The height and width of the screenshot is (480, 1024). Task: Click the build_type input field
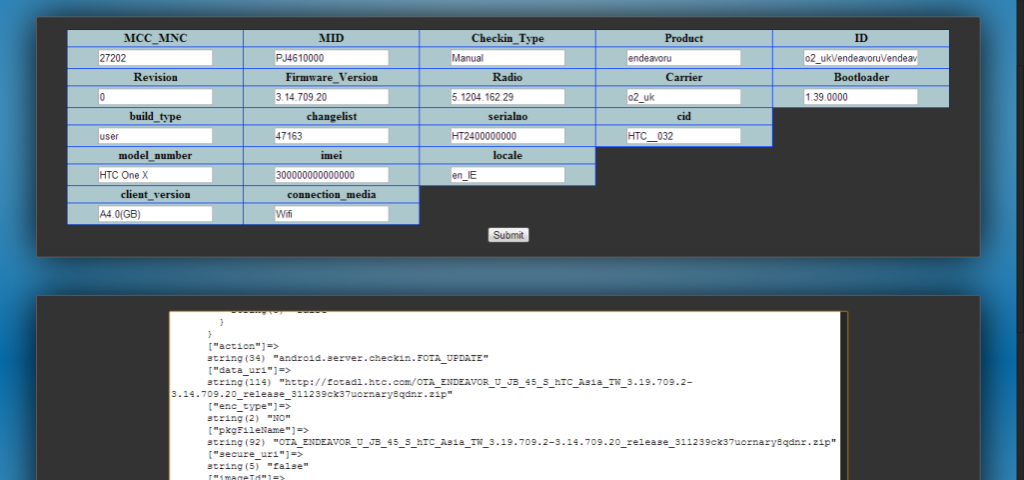click(155, 136)
